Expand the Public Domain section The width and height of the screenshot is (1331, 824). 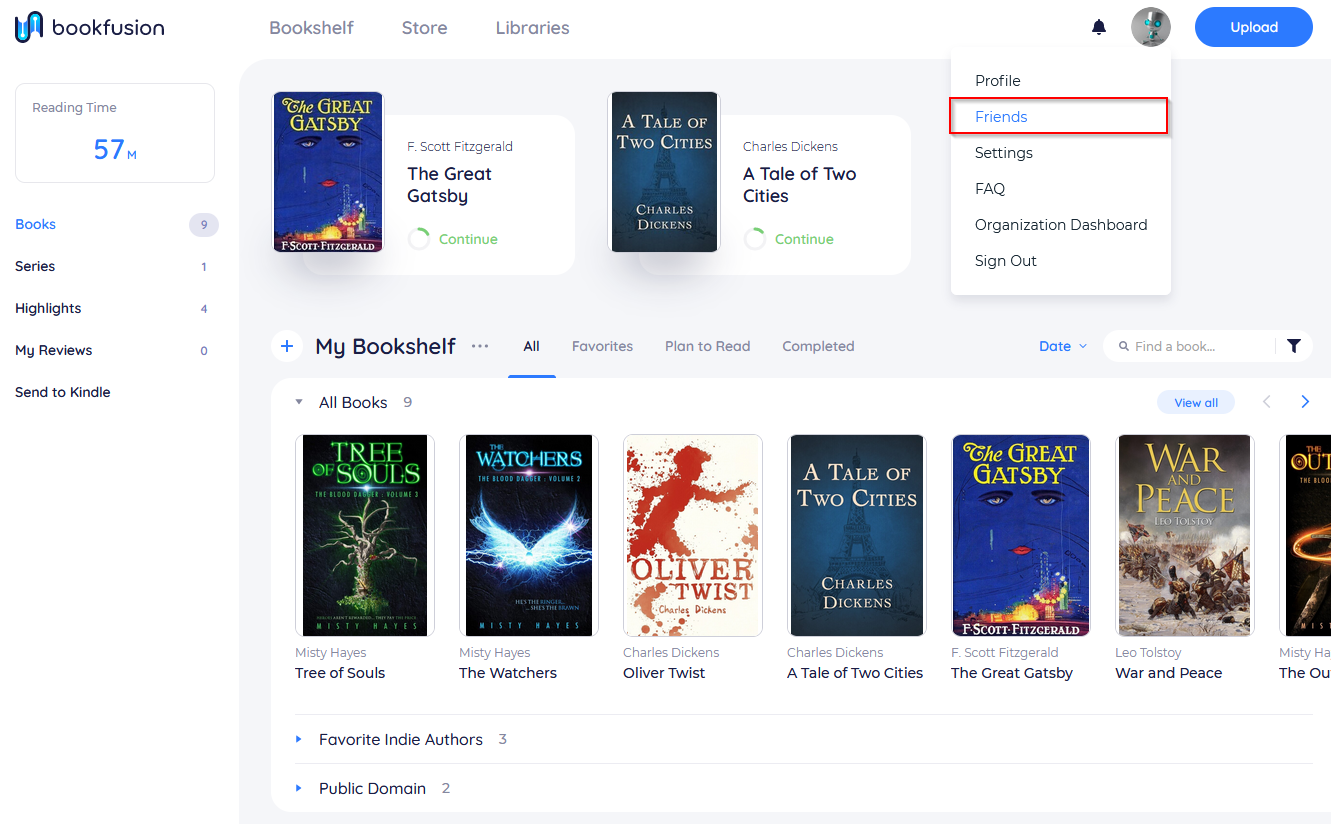coord(299,788)
